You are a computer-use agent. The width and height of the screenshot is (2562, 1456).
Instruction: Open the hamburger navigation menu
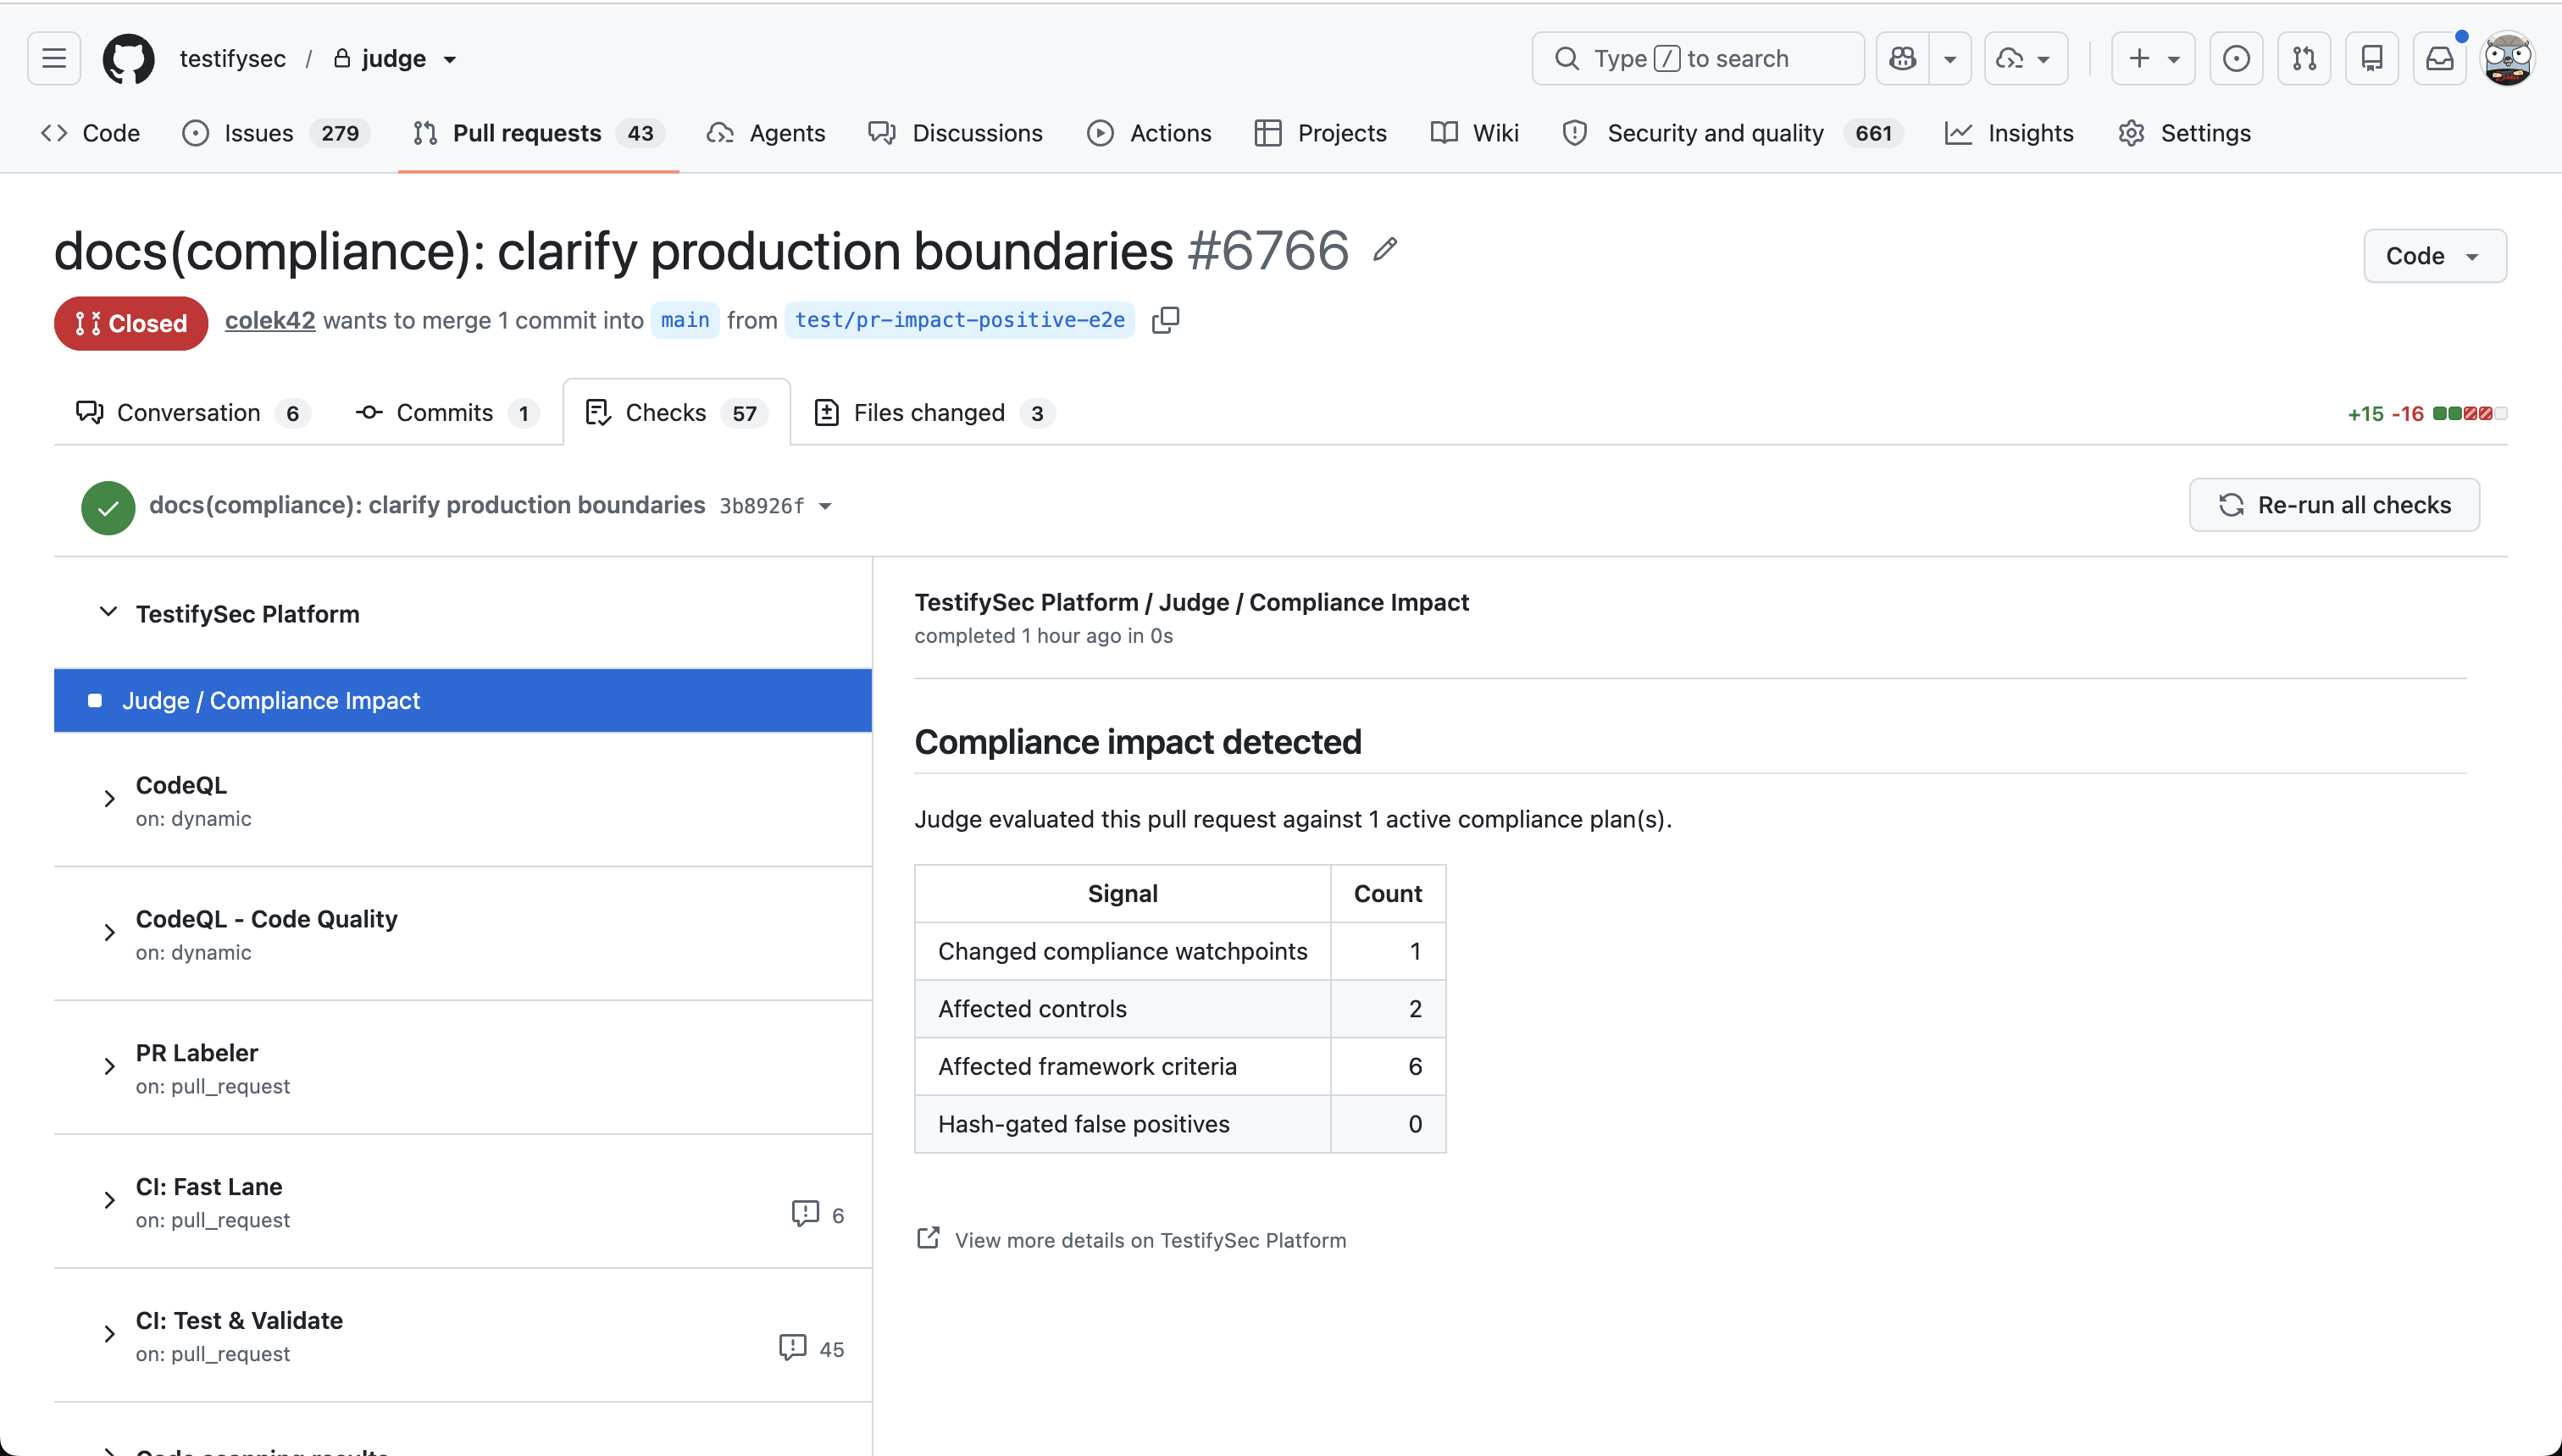[54, 58]
